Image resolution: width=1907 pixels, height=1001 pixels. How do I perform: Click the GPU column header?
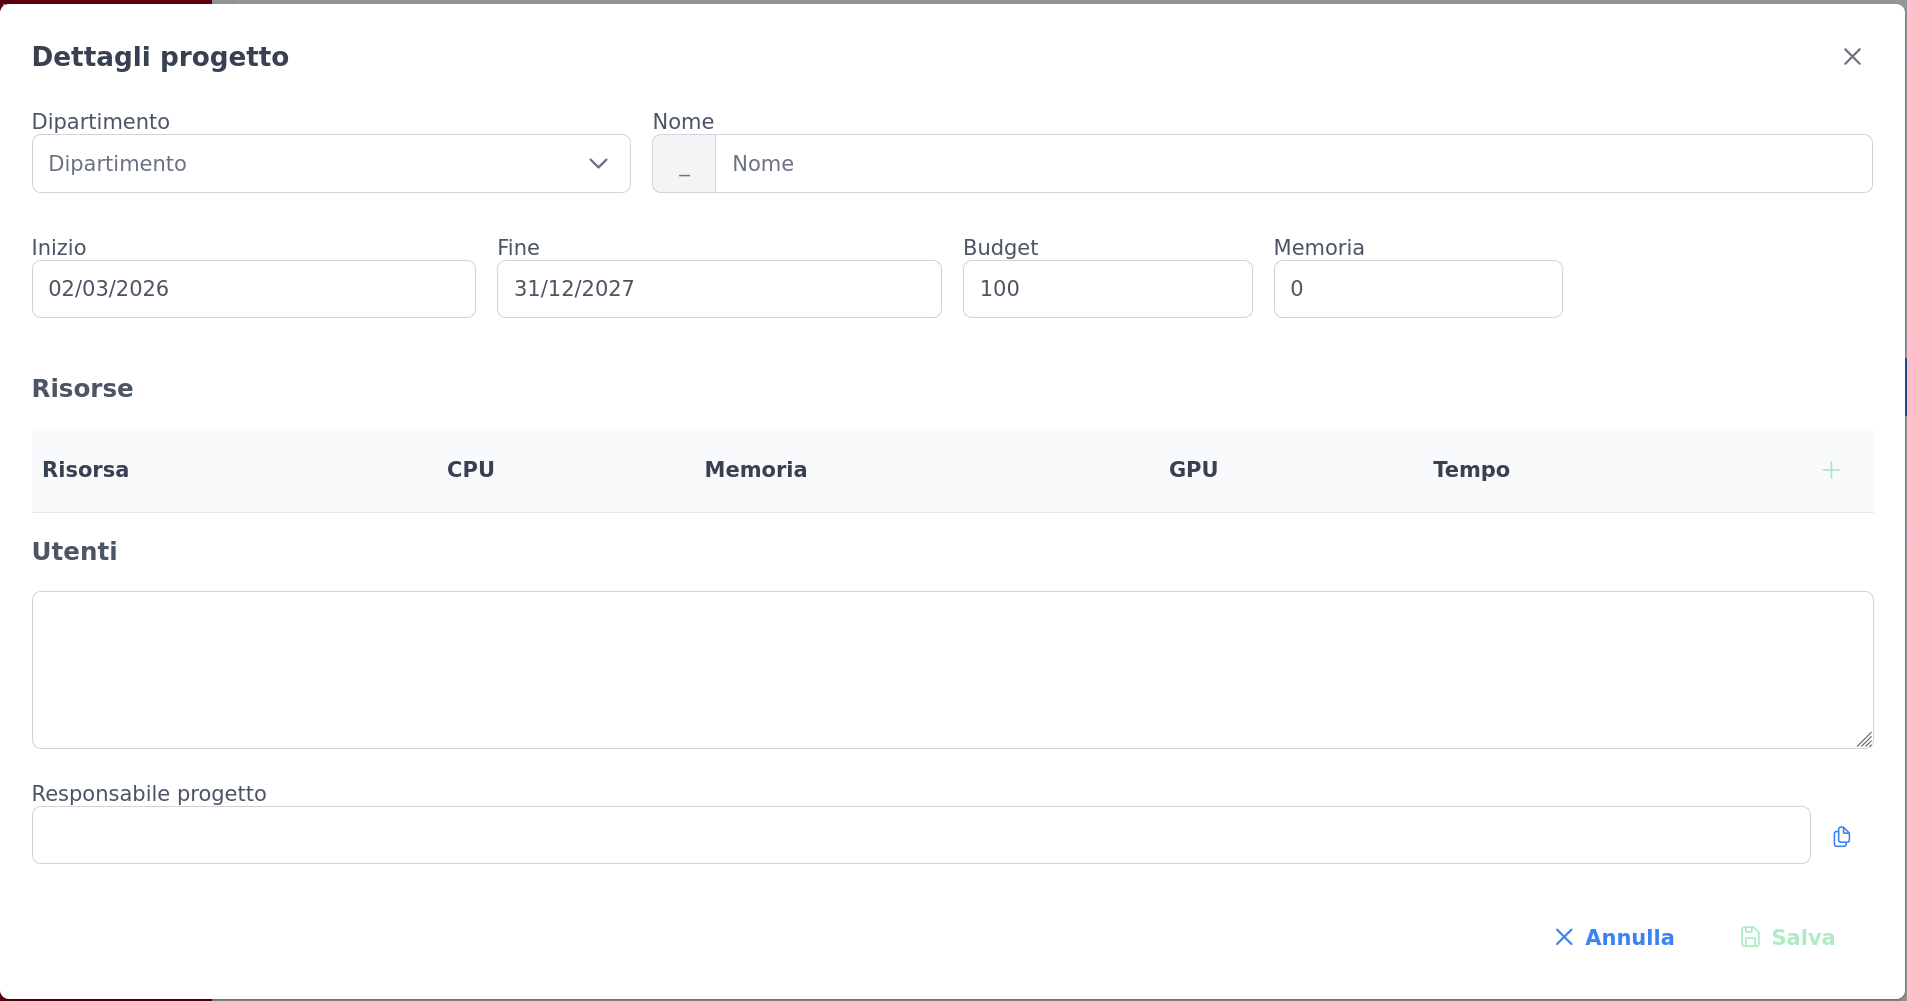1193,470
